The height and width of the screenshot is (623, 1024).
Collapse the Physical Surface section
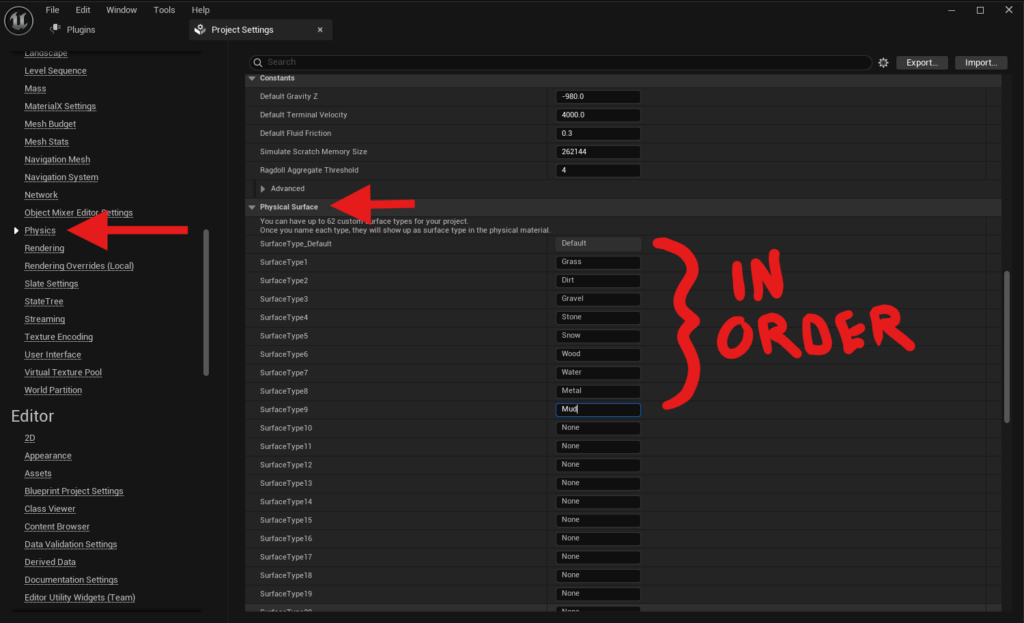(252, 207)
